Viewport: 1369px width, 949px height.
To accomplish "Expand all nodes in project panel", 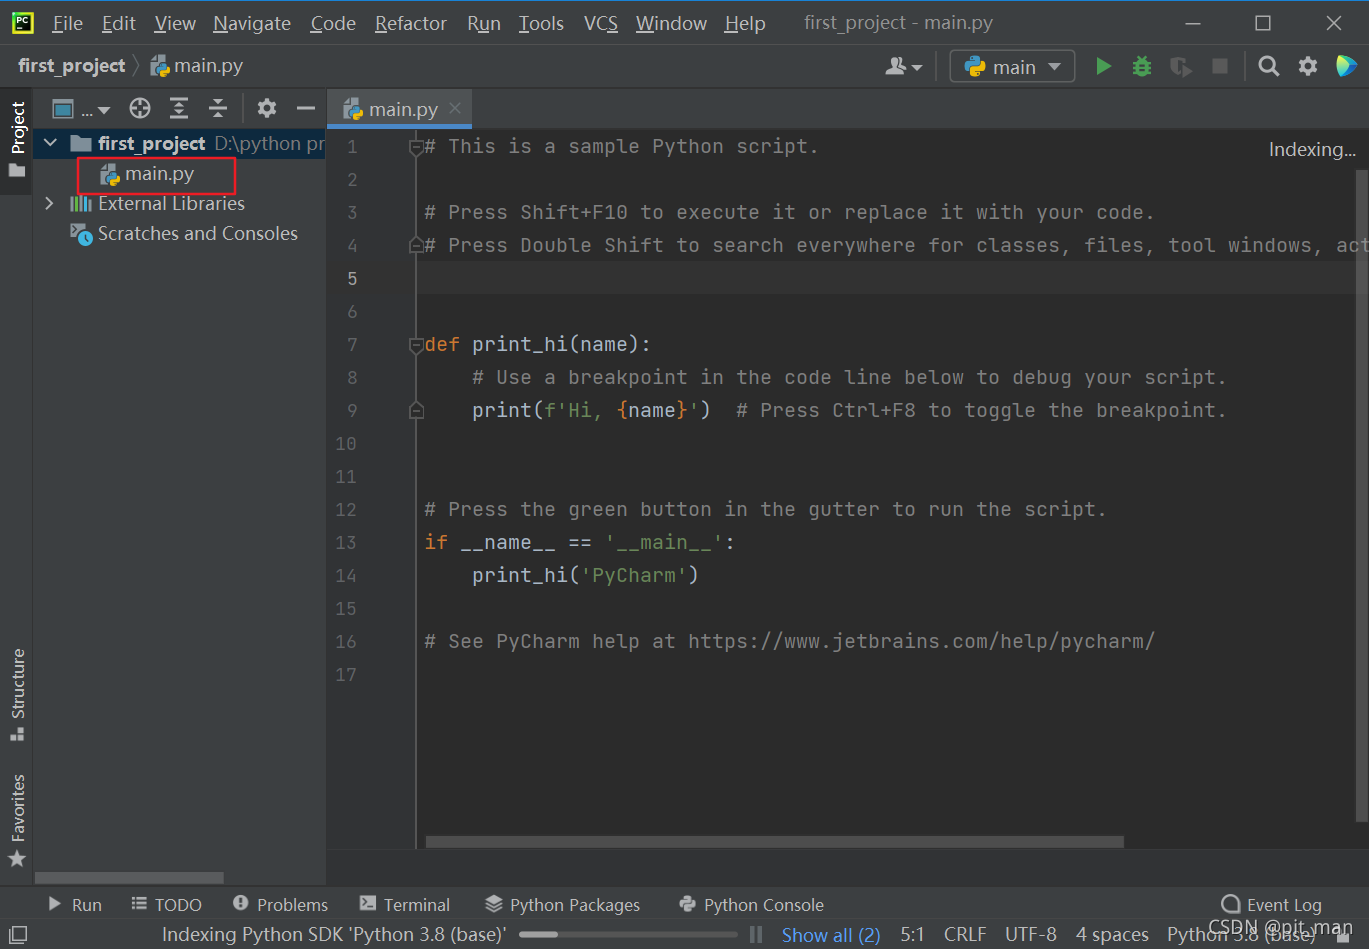I will 179,108.
